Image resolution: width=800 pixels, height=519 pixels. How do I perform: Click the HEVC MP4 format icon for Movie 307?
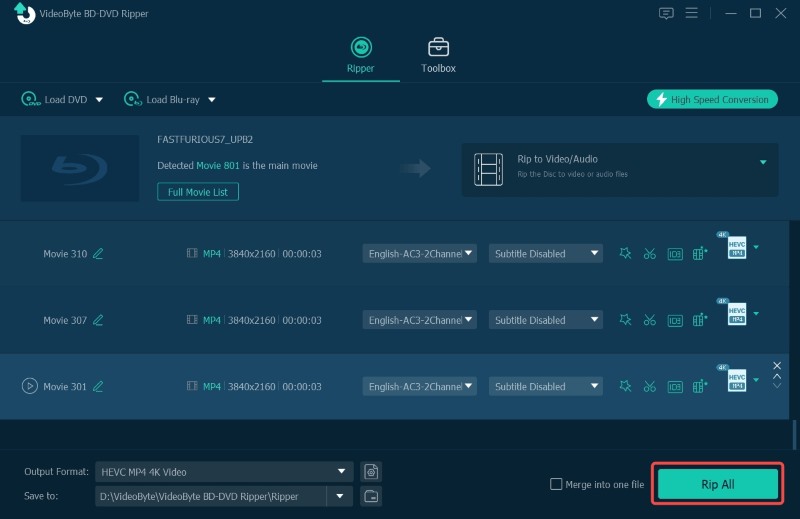coord(736,314)
